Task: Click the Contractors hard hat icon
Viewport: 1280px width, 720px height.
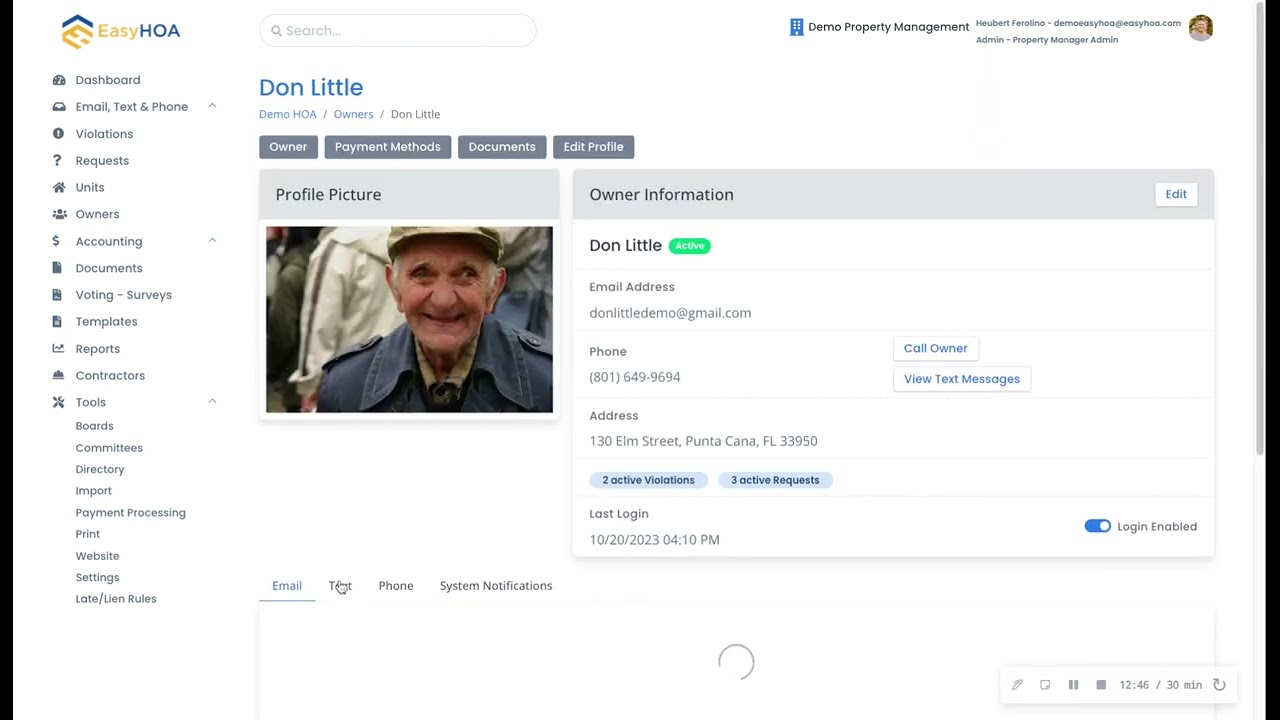Action: pos(59,376)
